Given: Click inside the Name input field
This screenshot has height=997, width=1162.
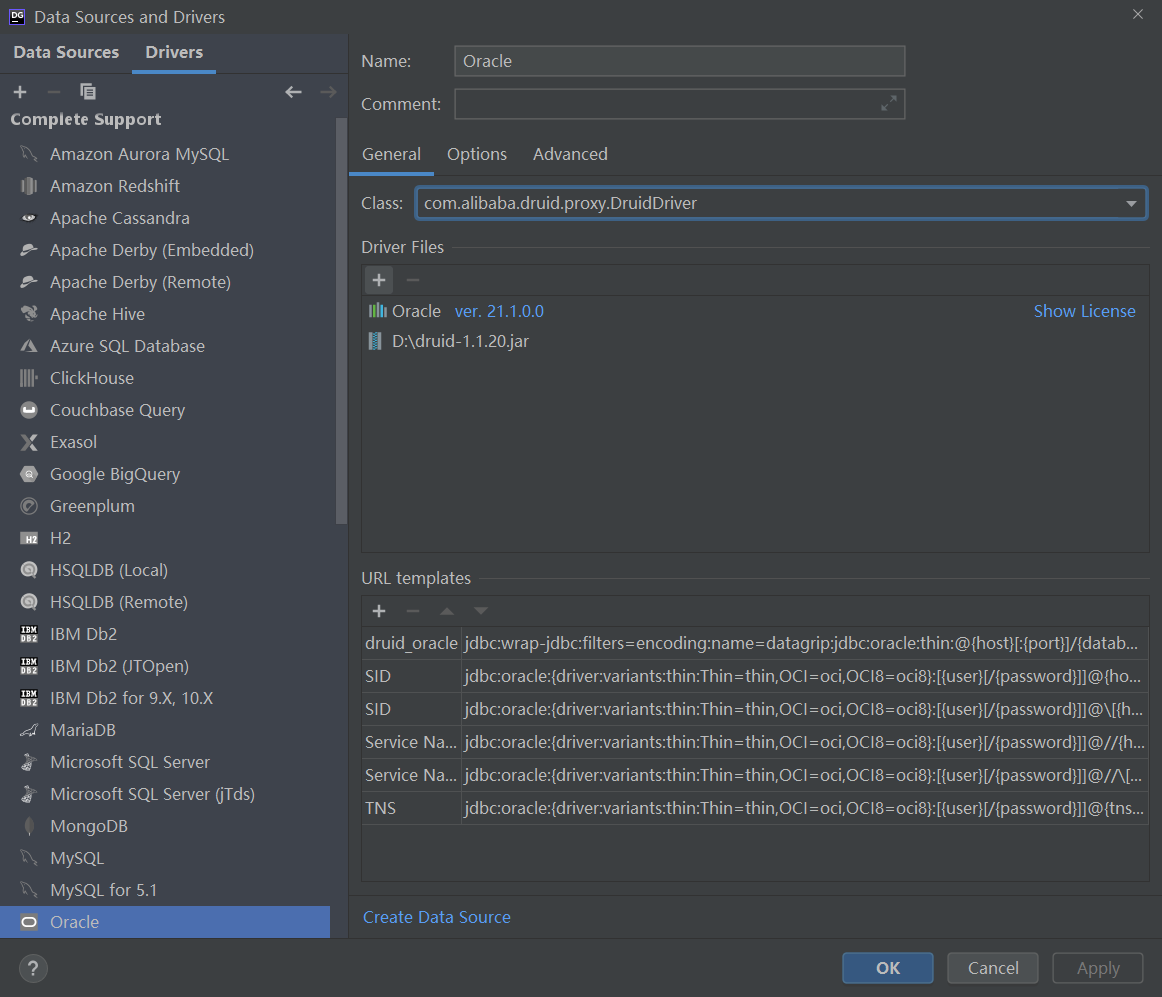Looking at the screenshot, I should 680,61.
